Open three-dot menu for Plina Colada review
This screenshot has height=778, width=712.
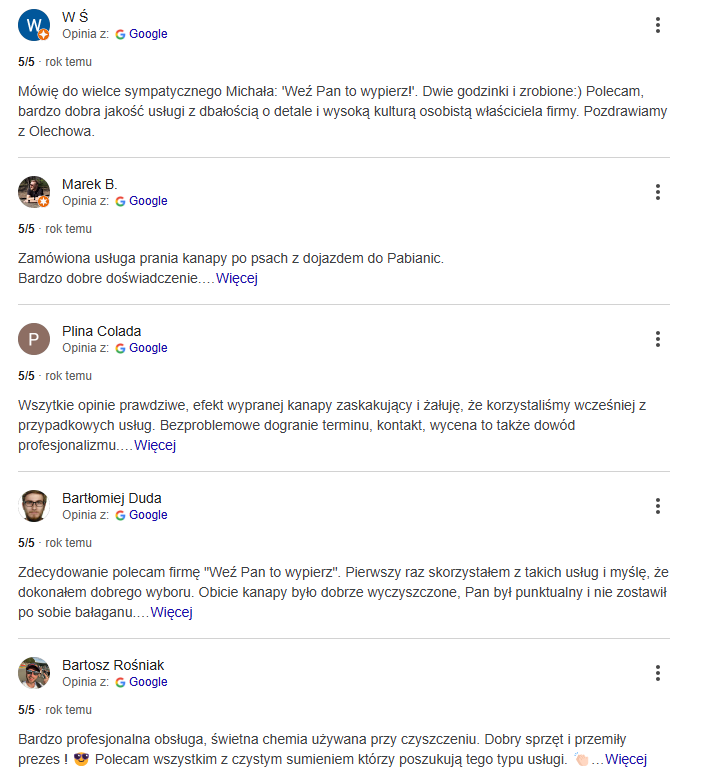[x=657, y=339]
